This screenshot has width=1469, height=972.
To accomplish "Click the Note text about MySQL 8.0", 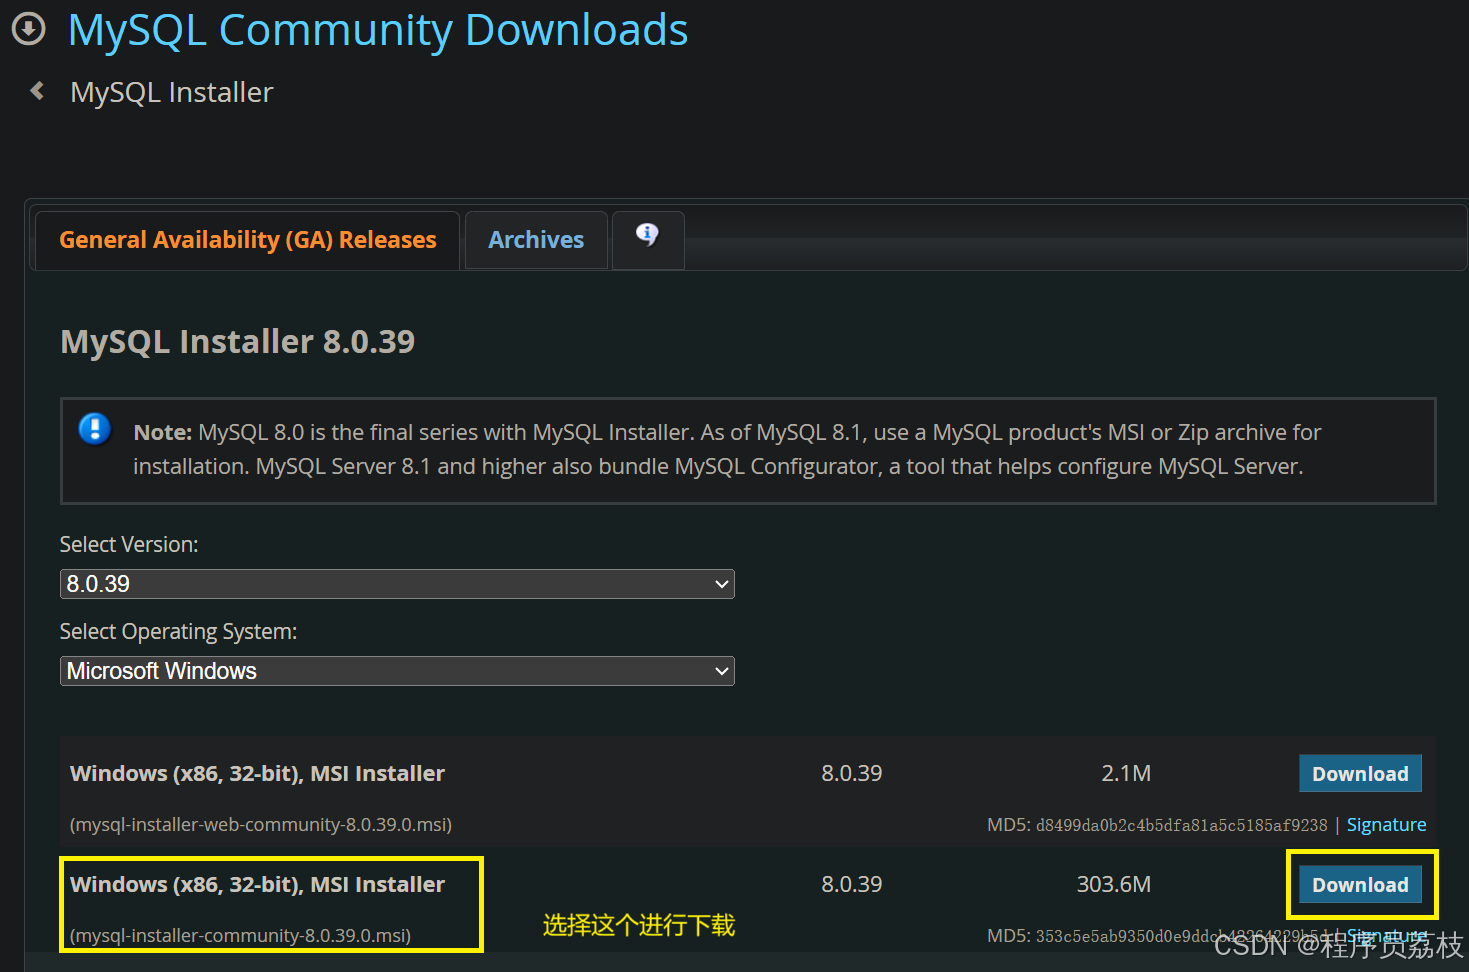I will [727, 450].
